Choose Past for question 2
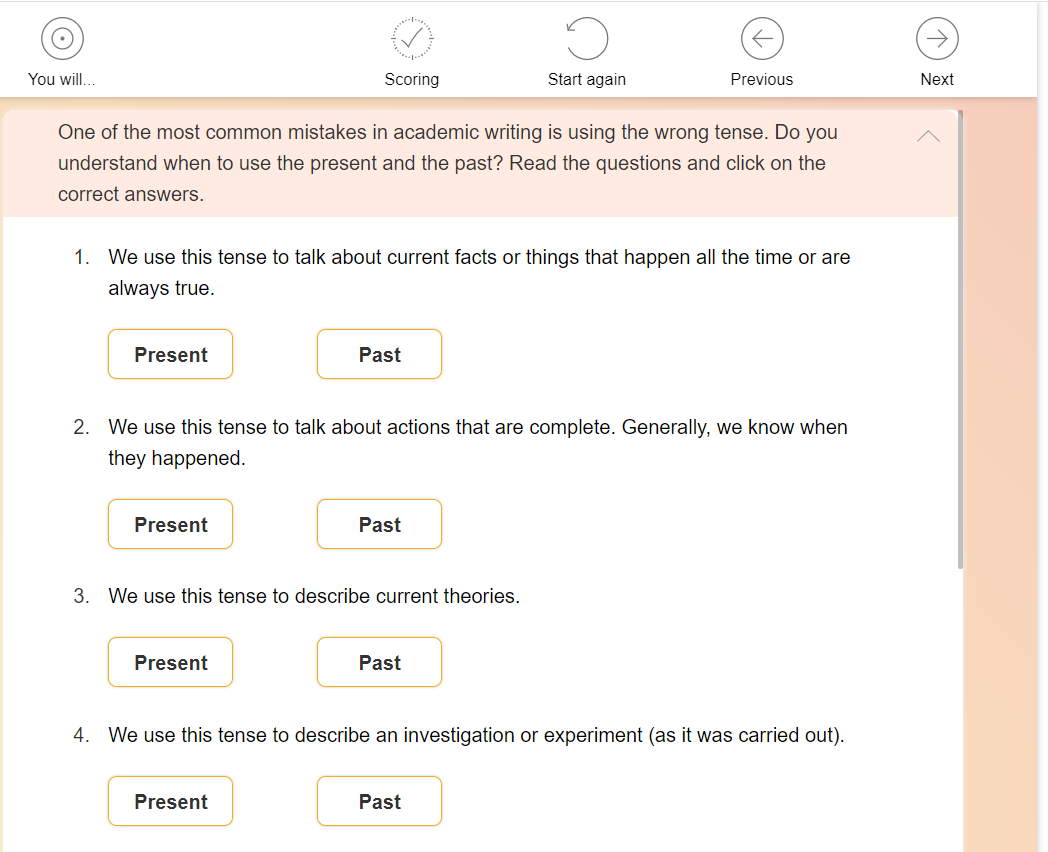This screenshot has height=852, width=1048. (379, 525)
